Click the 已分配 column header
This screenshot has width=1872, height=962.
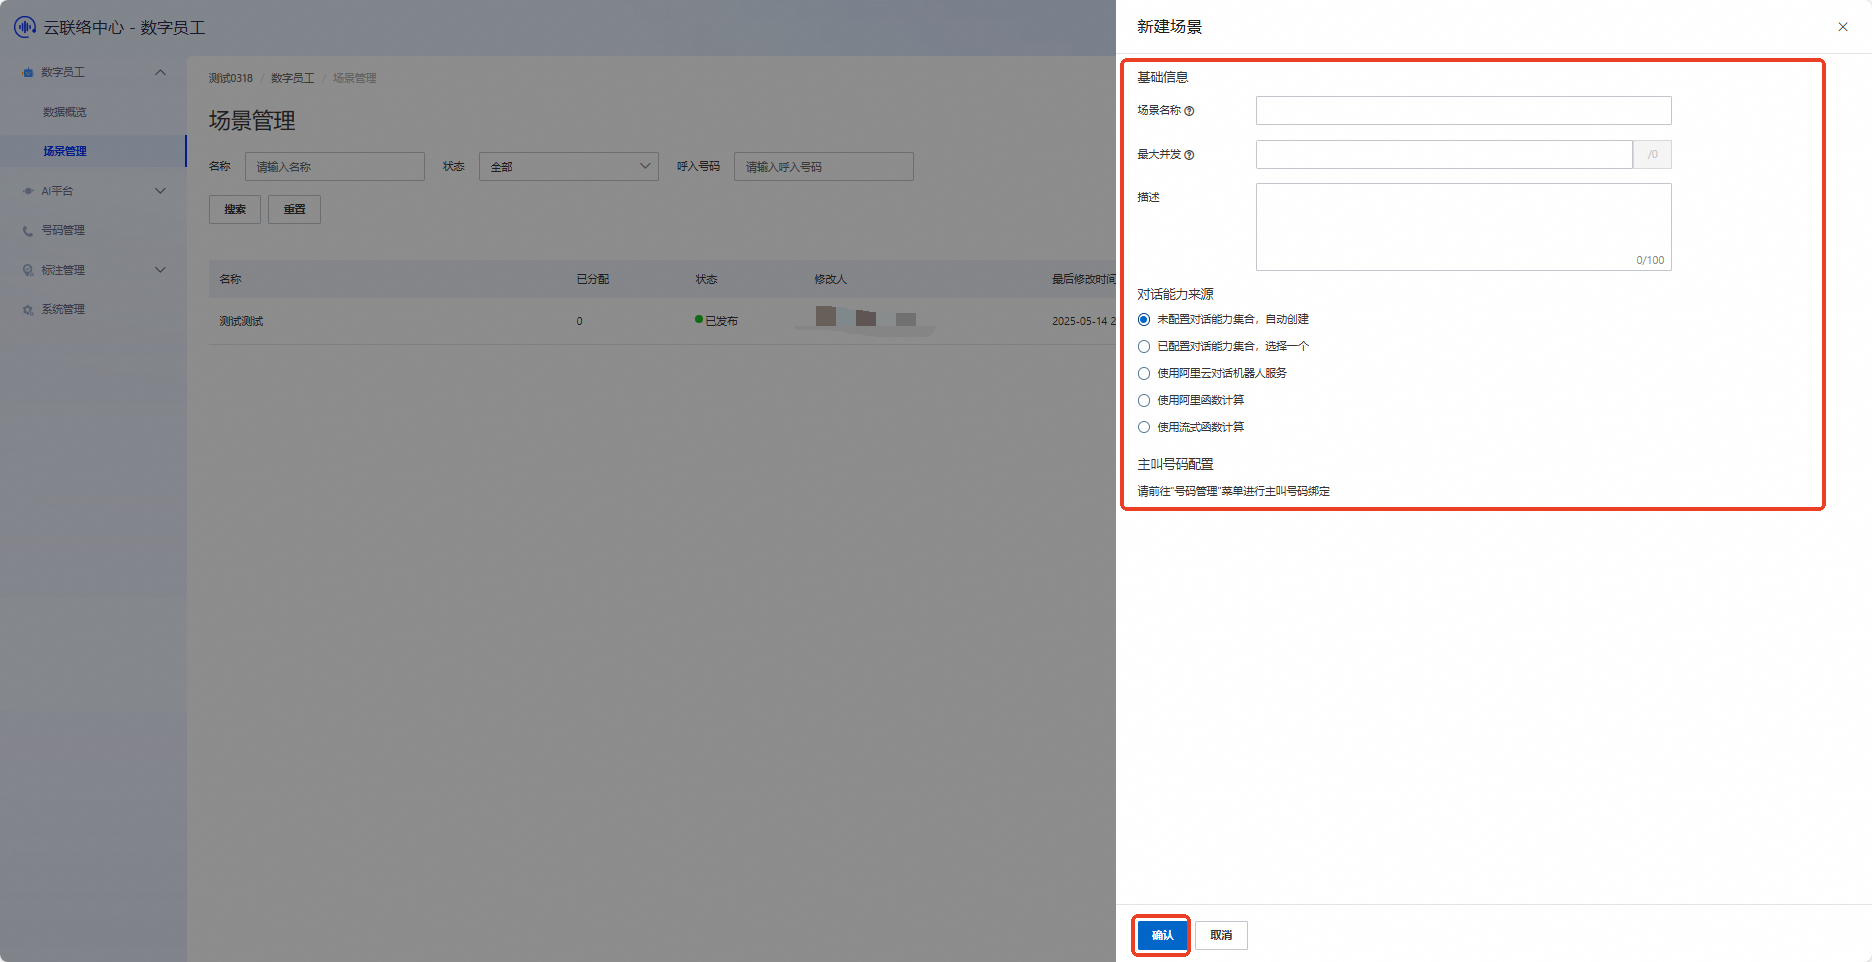click(x=593, y=280)
